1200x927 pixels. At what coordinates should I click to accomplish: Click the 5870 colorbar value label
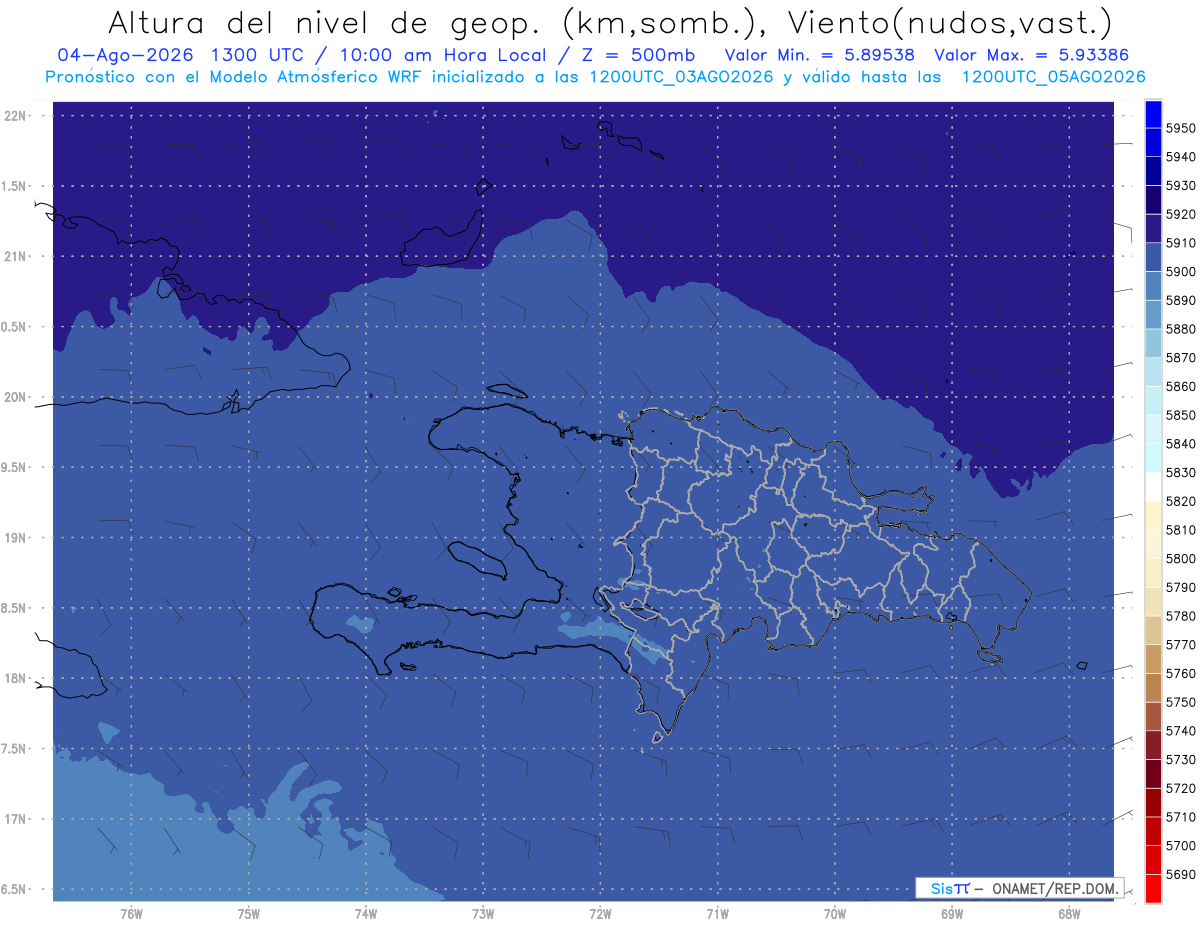pyautogui.click(x=1181, y=358)
